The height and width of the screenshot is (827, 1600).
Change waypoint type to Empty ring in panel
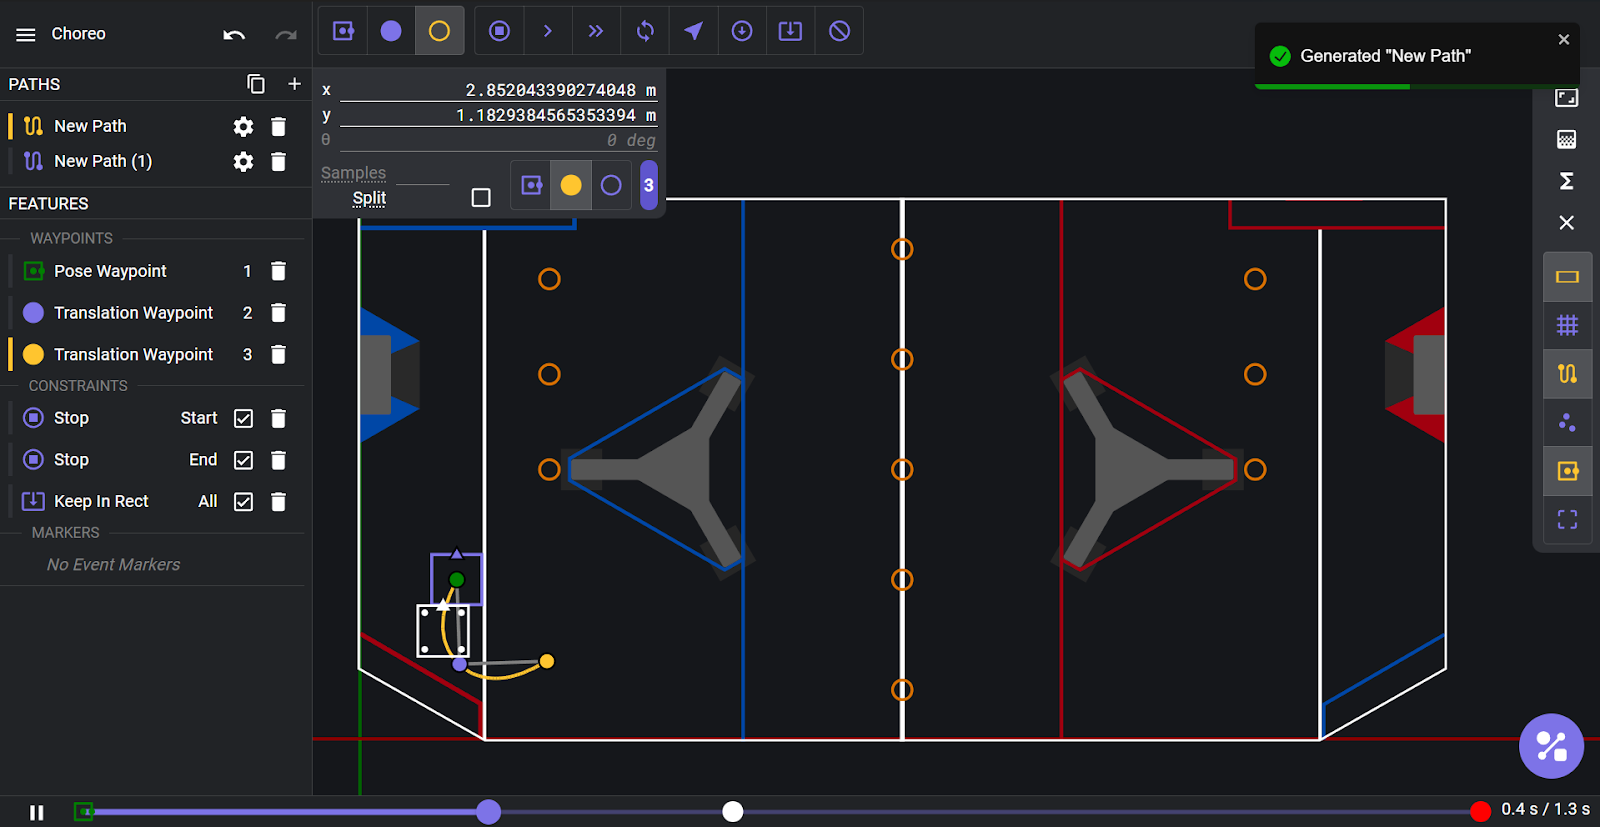click(x=611, y=185)
